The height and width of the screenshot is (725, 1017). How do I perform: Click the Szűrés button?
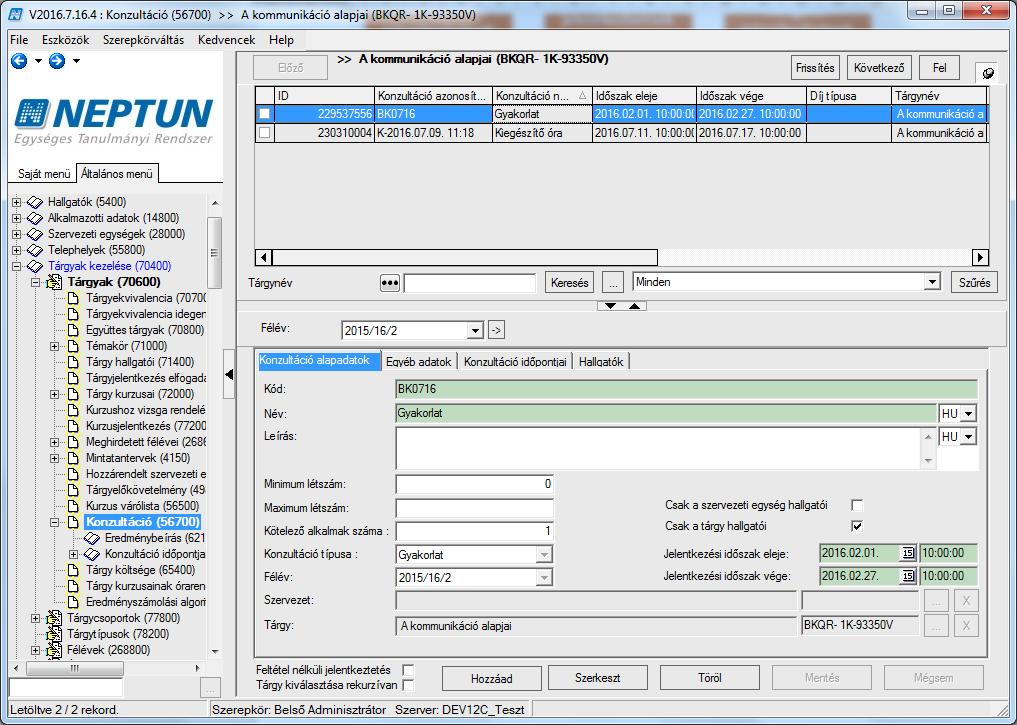click(x=974, y=283)
